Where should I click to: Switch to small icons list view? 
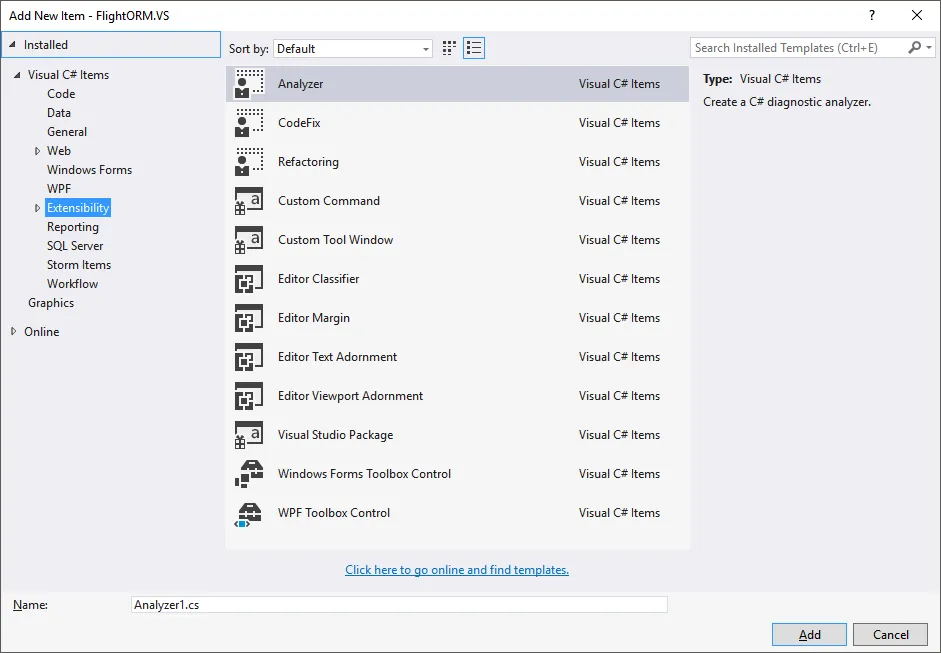click(x=474, y=48)
